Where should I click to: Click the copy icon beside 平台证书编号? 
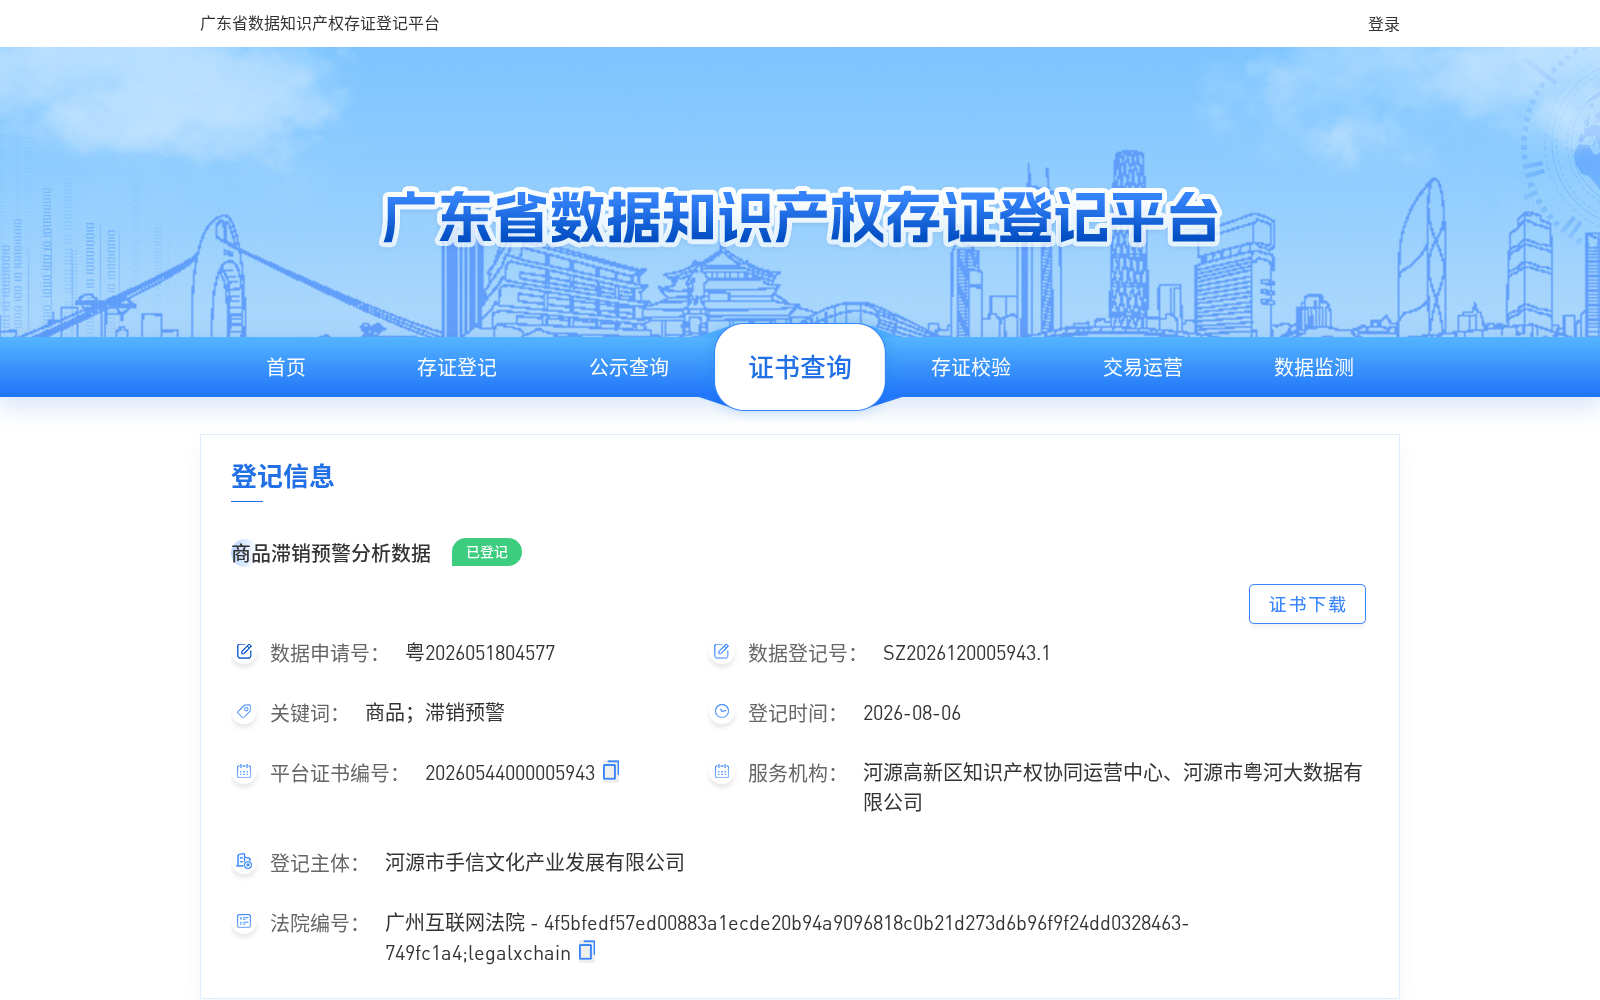(x=612, y=770)
